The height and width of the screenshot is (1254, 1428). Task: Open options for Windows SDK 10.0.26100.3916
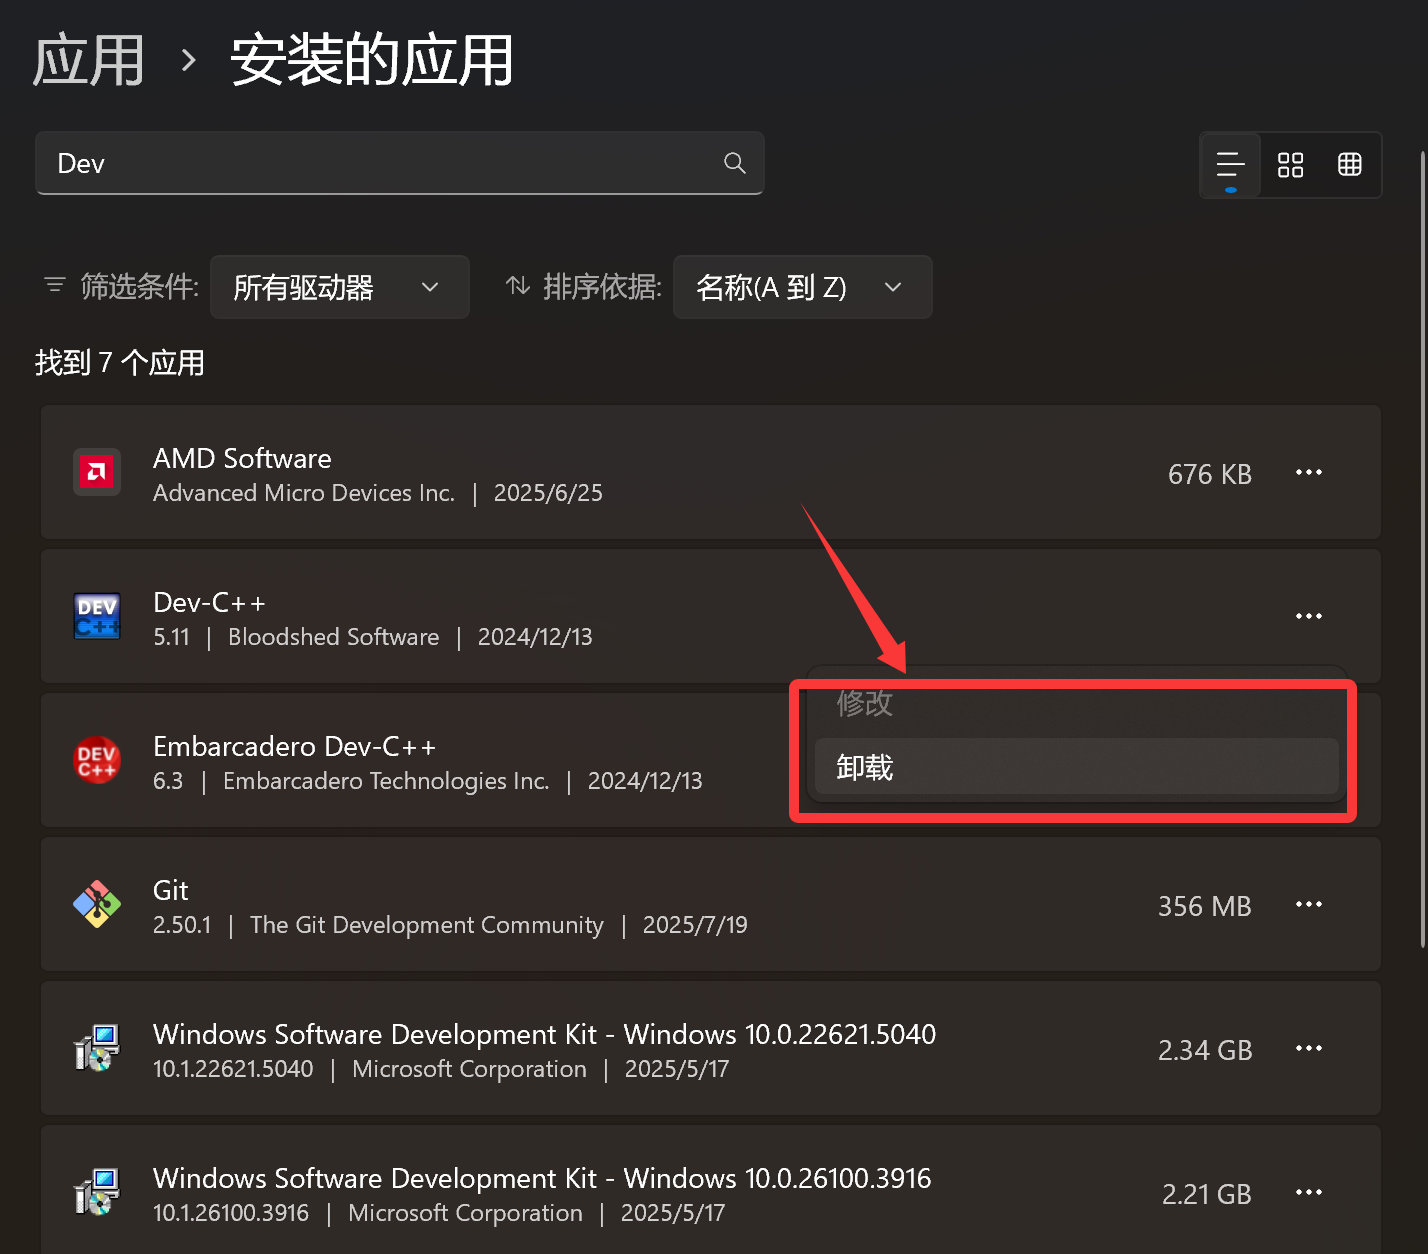point(1309,1192)
